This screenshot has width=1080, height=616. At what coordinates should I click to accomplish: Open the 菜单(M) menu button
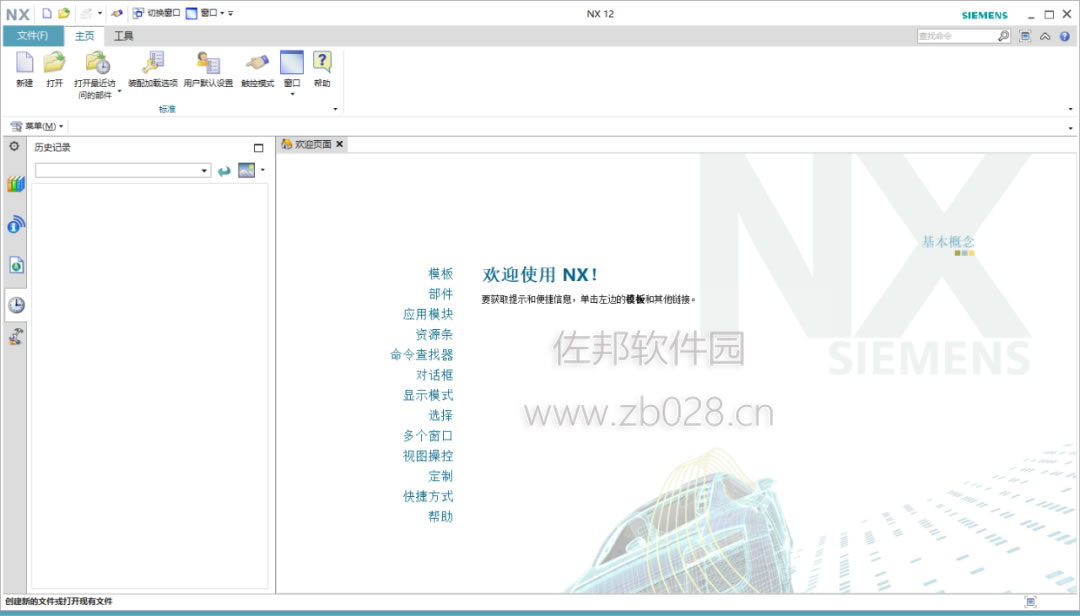[x=37, y=126]
